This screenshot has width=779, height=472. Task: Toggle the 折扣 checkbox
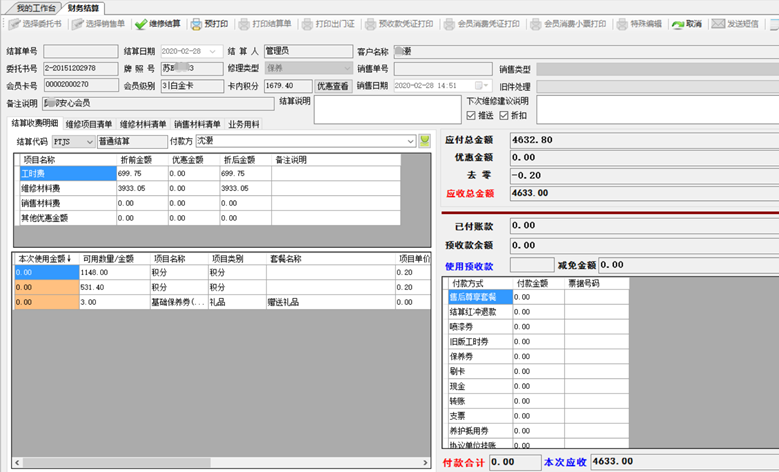504,116
